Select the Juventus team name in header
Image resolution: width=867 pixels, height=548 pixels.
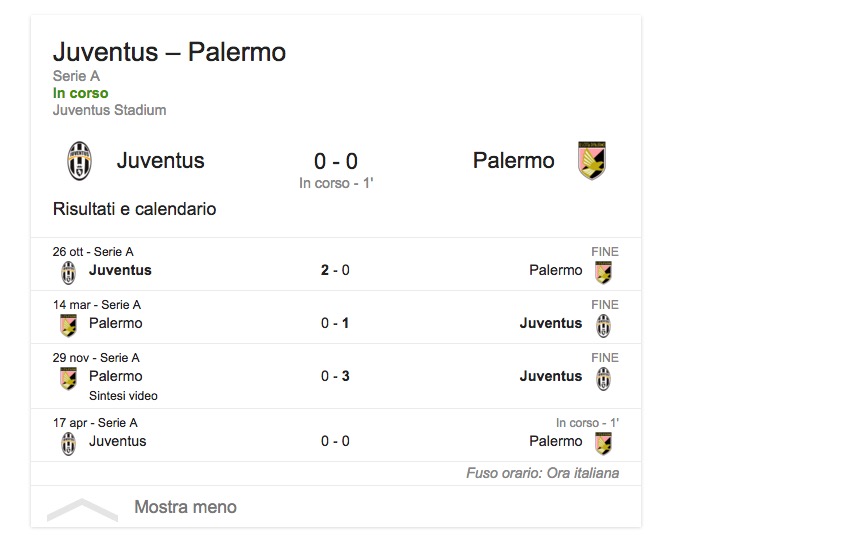160,160
